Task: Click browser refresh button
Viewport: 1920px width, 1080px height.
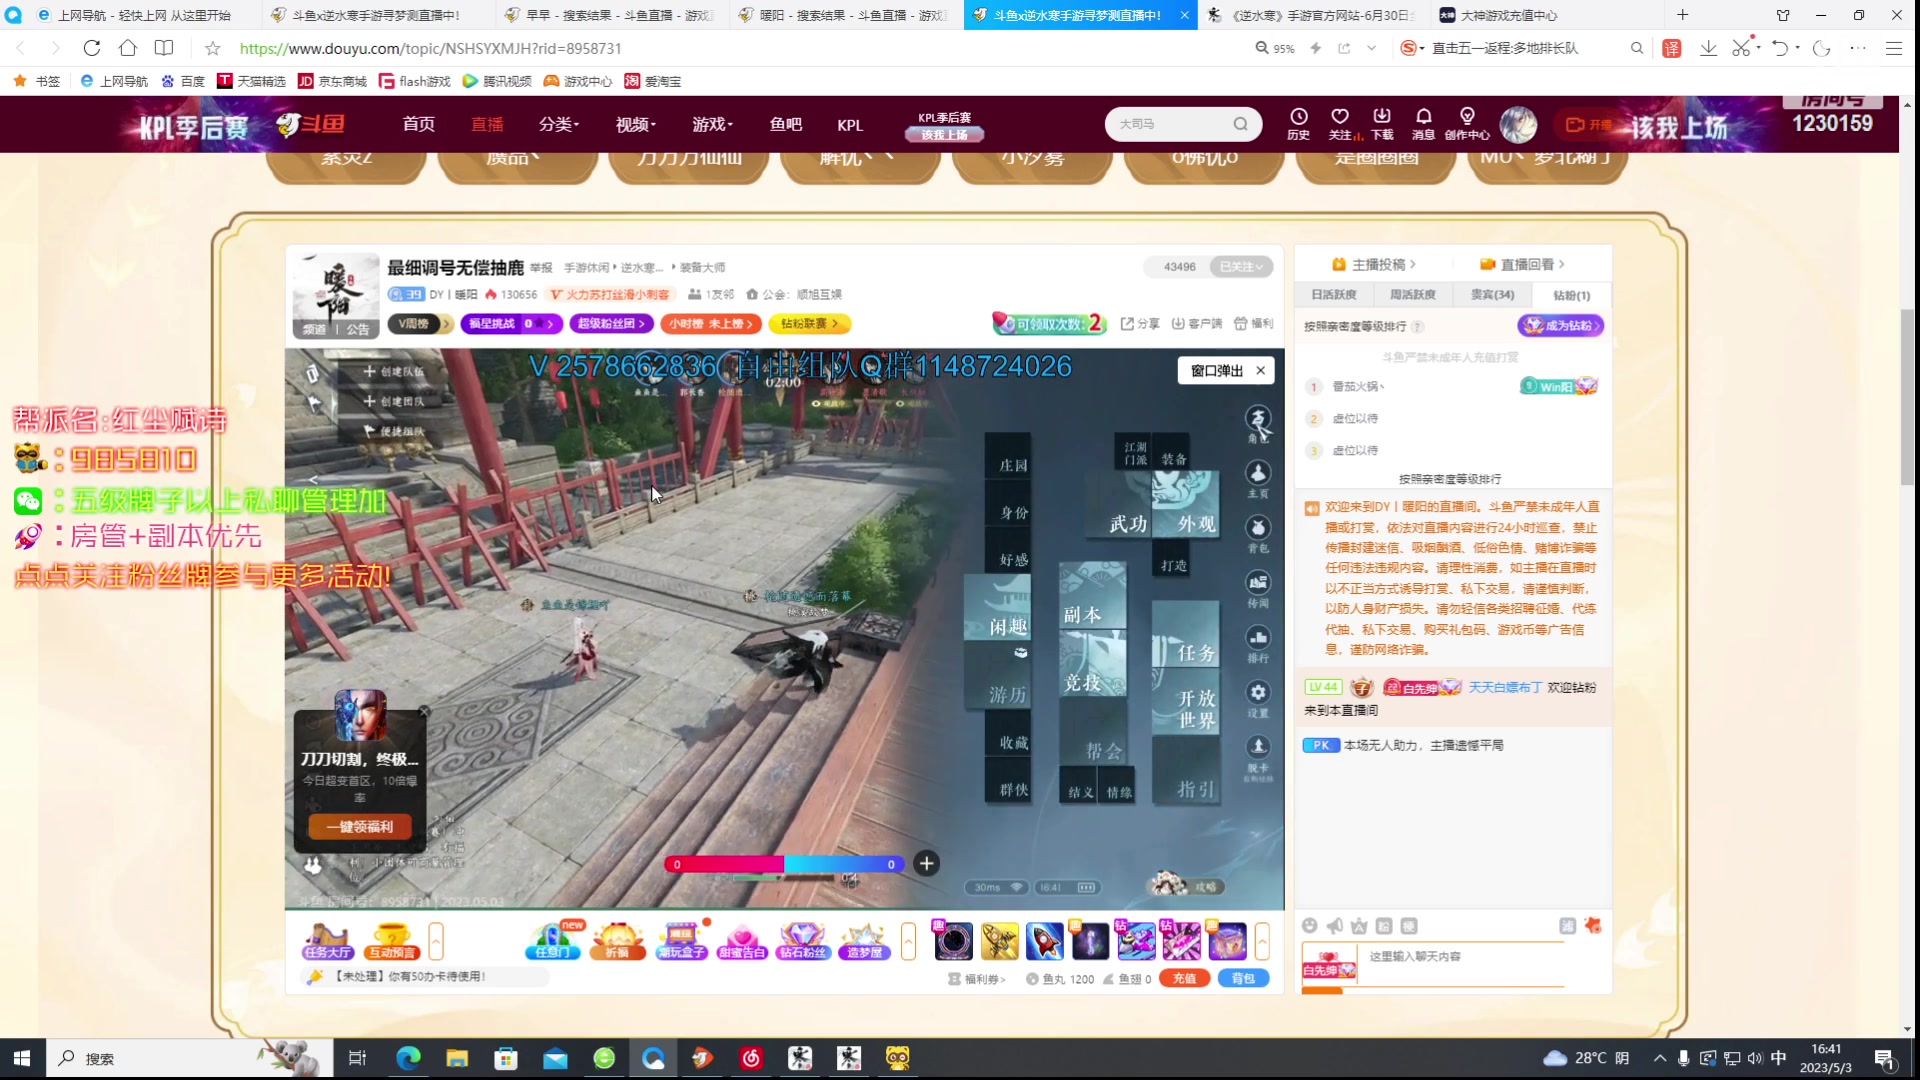Action: tap(91, 48)
